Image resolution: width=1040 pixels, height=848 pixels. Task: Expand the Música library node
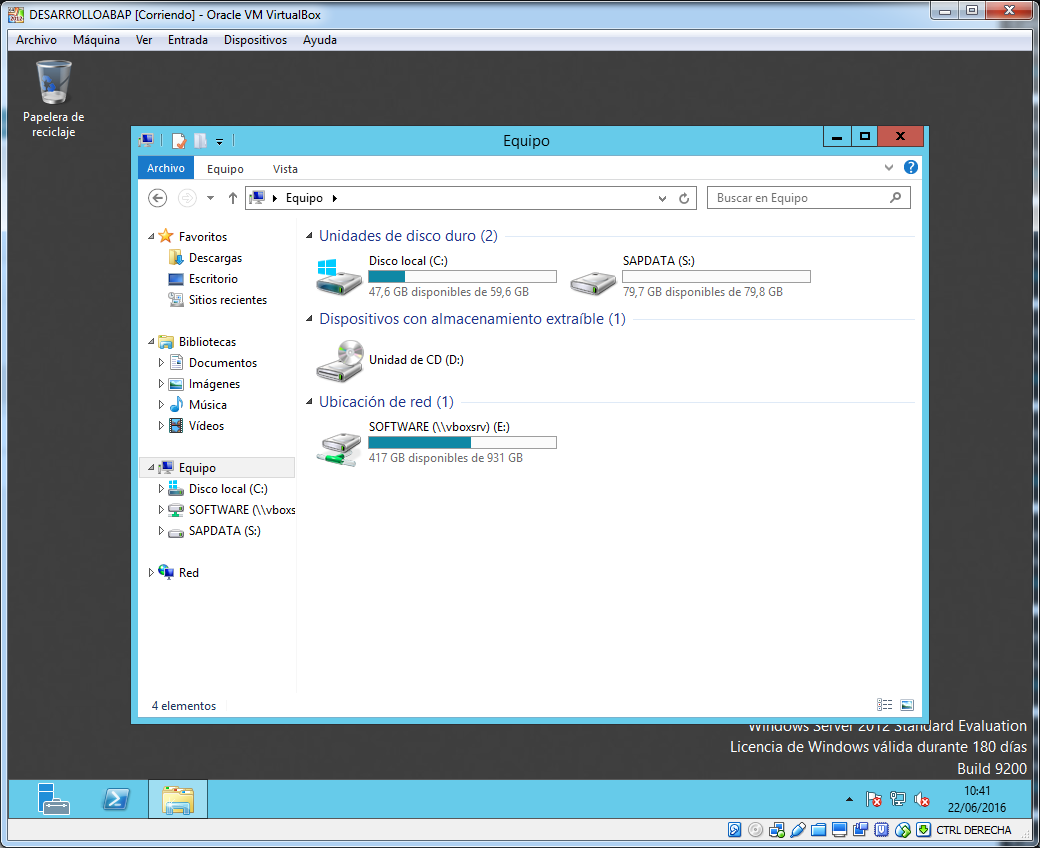[161, 404]
